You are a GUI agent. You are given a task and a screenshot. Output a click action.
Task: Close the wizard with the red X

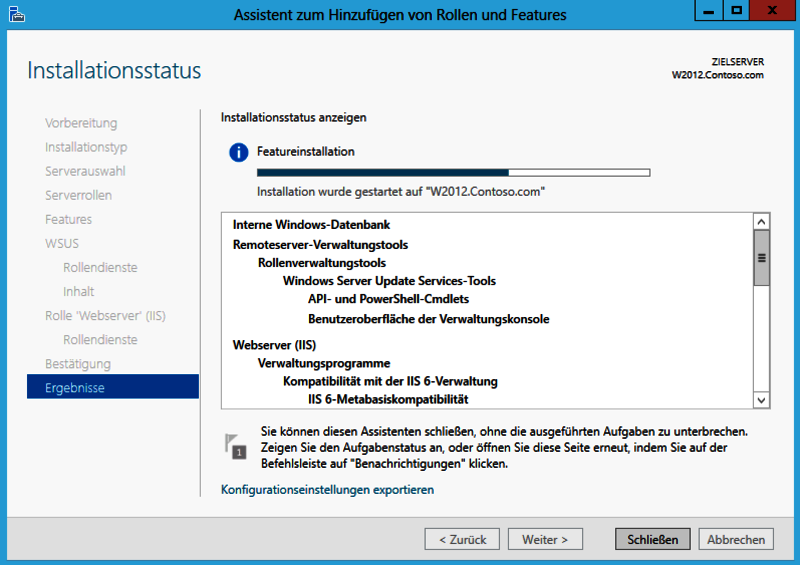772,10
